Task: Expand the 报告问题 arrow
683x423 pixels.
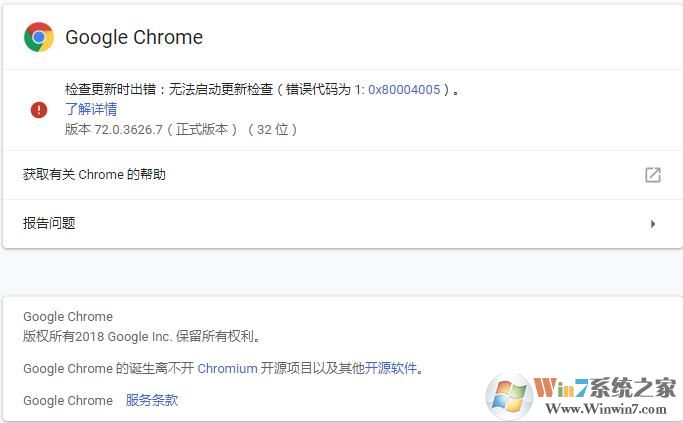Action: [652, 224]
